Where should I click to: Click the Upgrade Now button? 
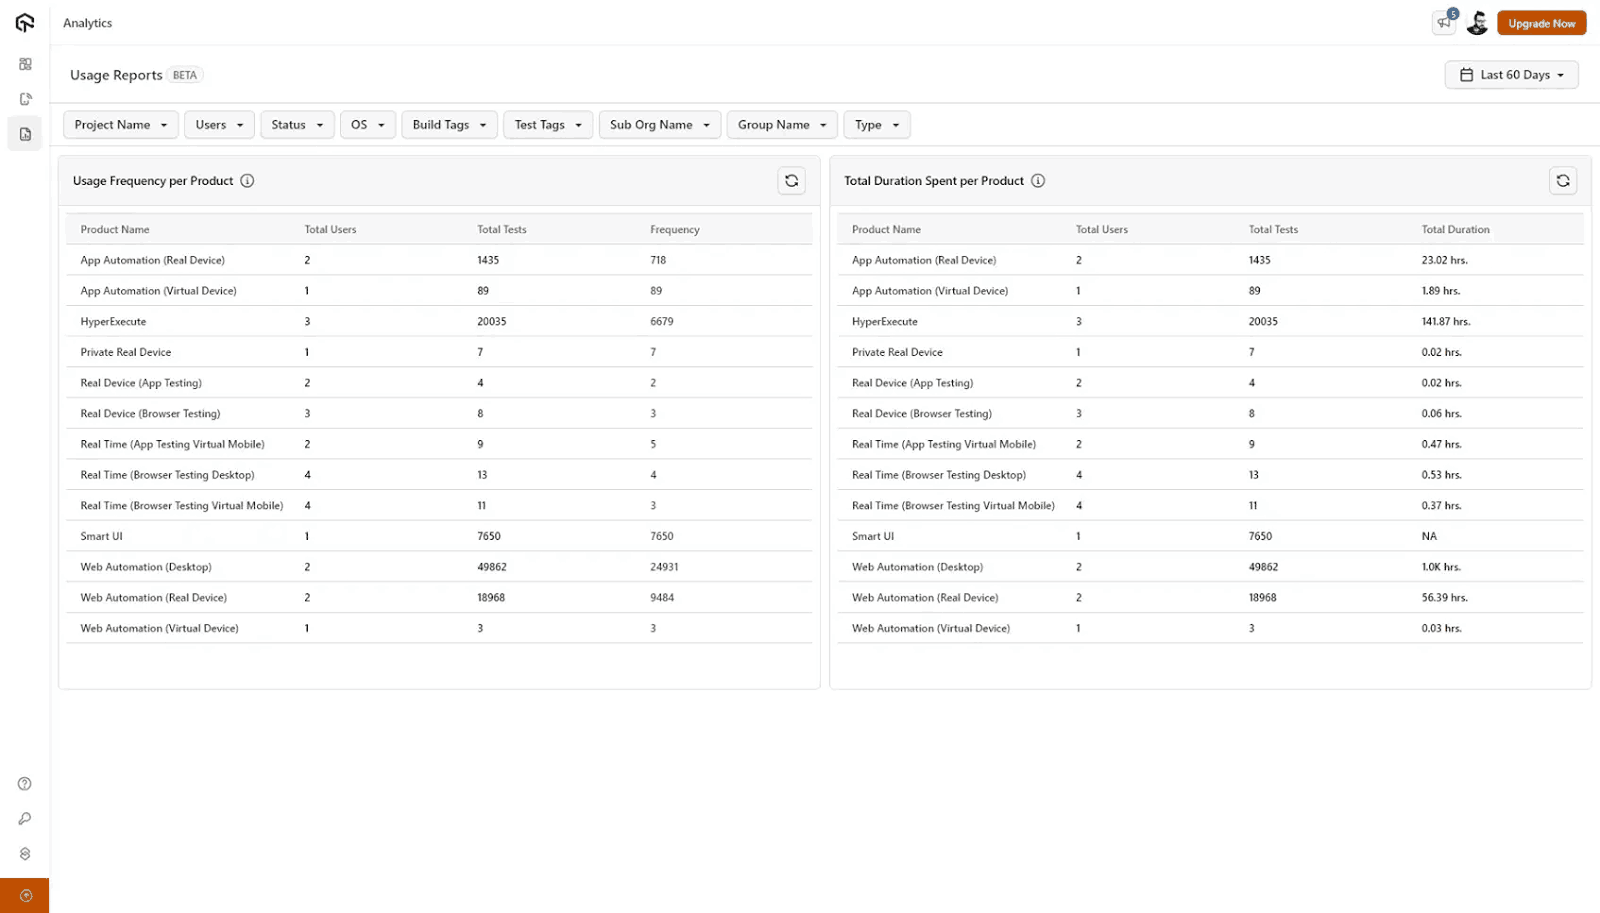(1540, 22)
